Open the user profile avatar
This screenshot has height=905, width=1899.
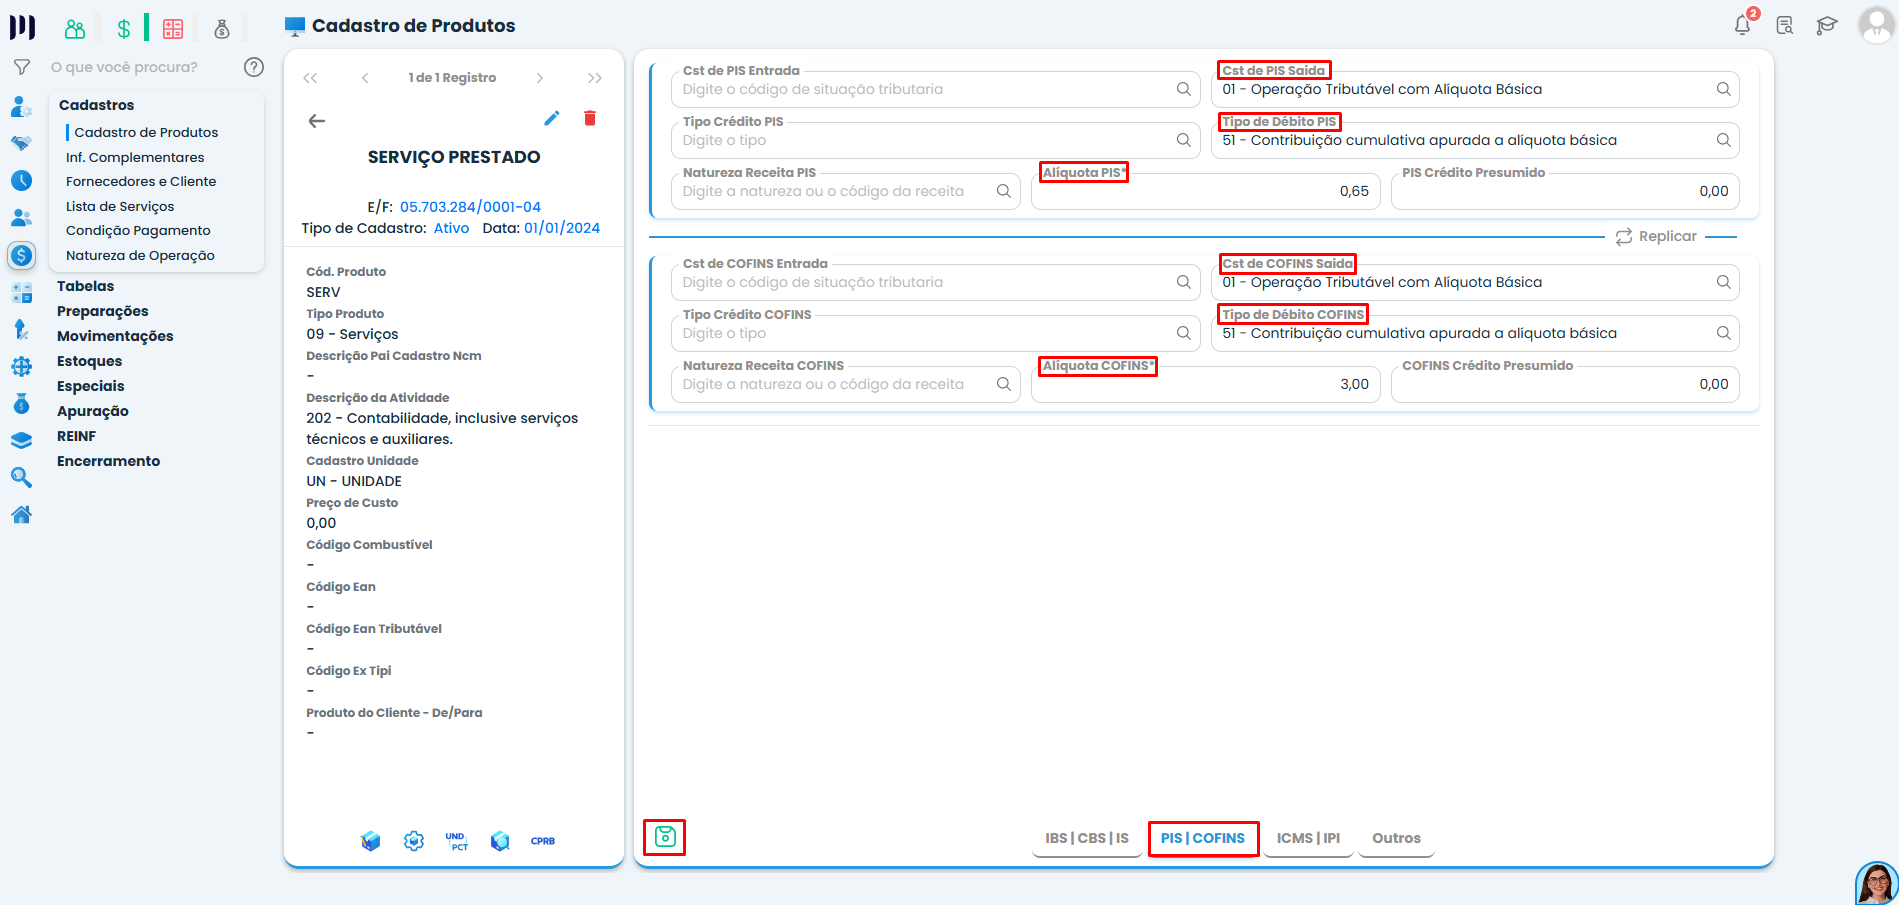click(x=1876, y=25)
